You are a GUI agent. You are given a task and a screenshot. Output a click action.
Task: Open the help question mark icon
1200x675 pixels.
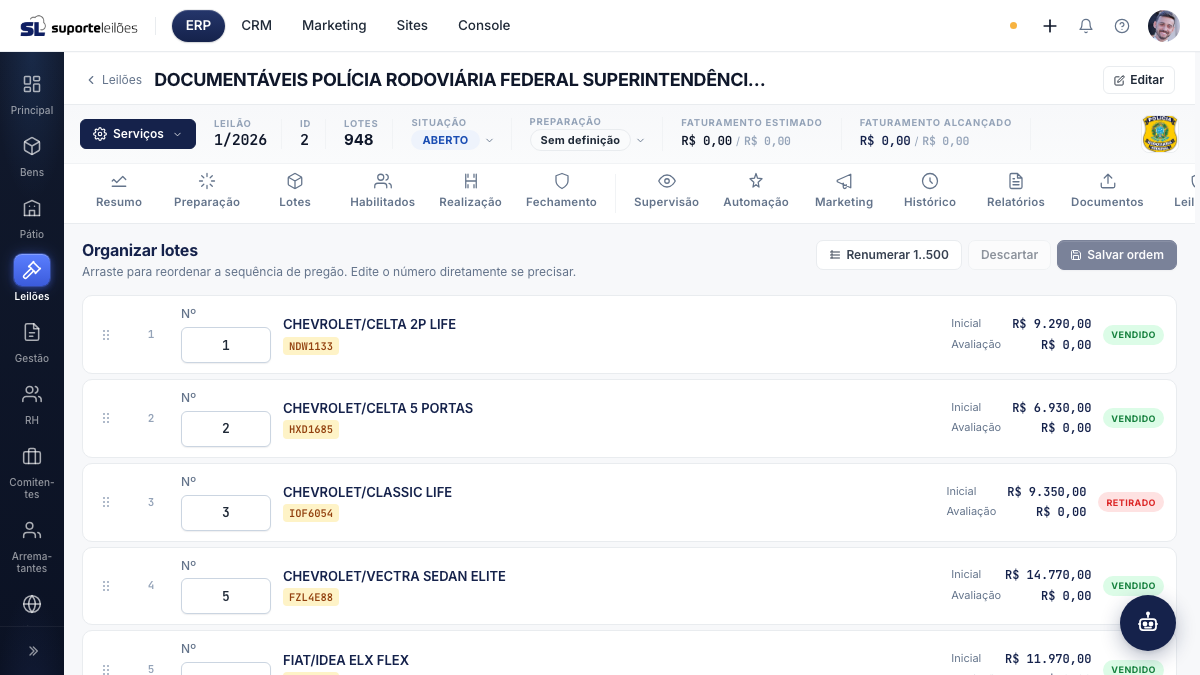point(1122,26)
